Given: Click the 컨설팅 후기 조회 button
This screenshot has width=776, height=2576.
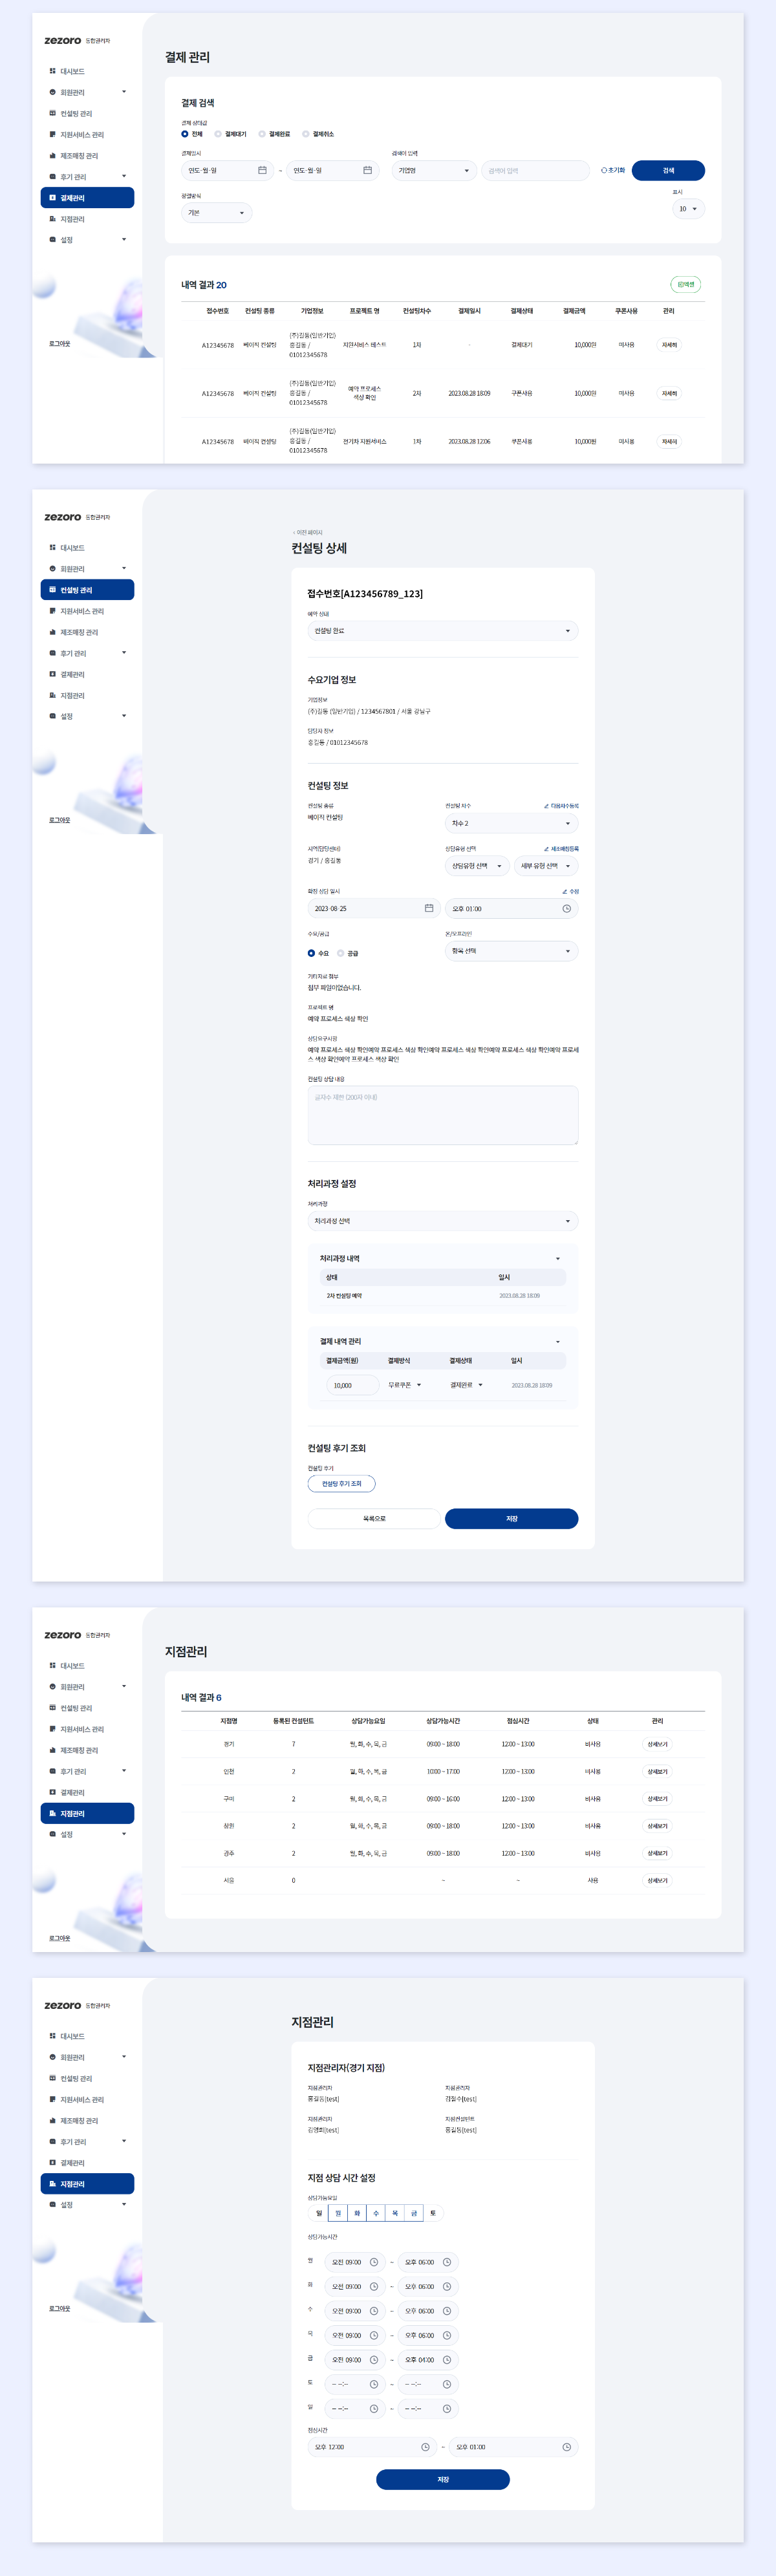Looking at the screenshot, I should click(x=341, y=1484).
